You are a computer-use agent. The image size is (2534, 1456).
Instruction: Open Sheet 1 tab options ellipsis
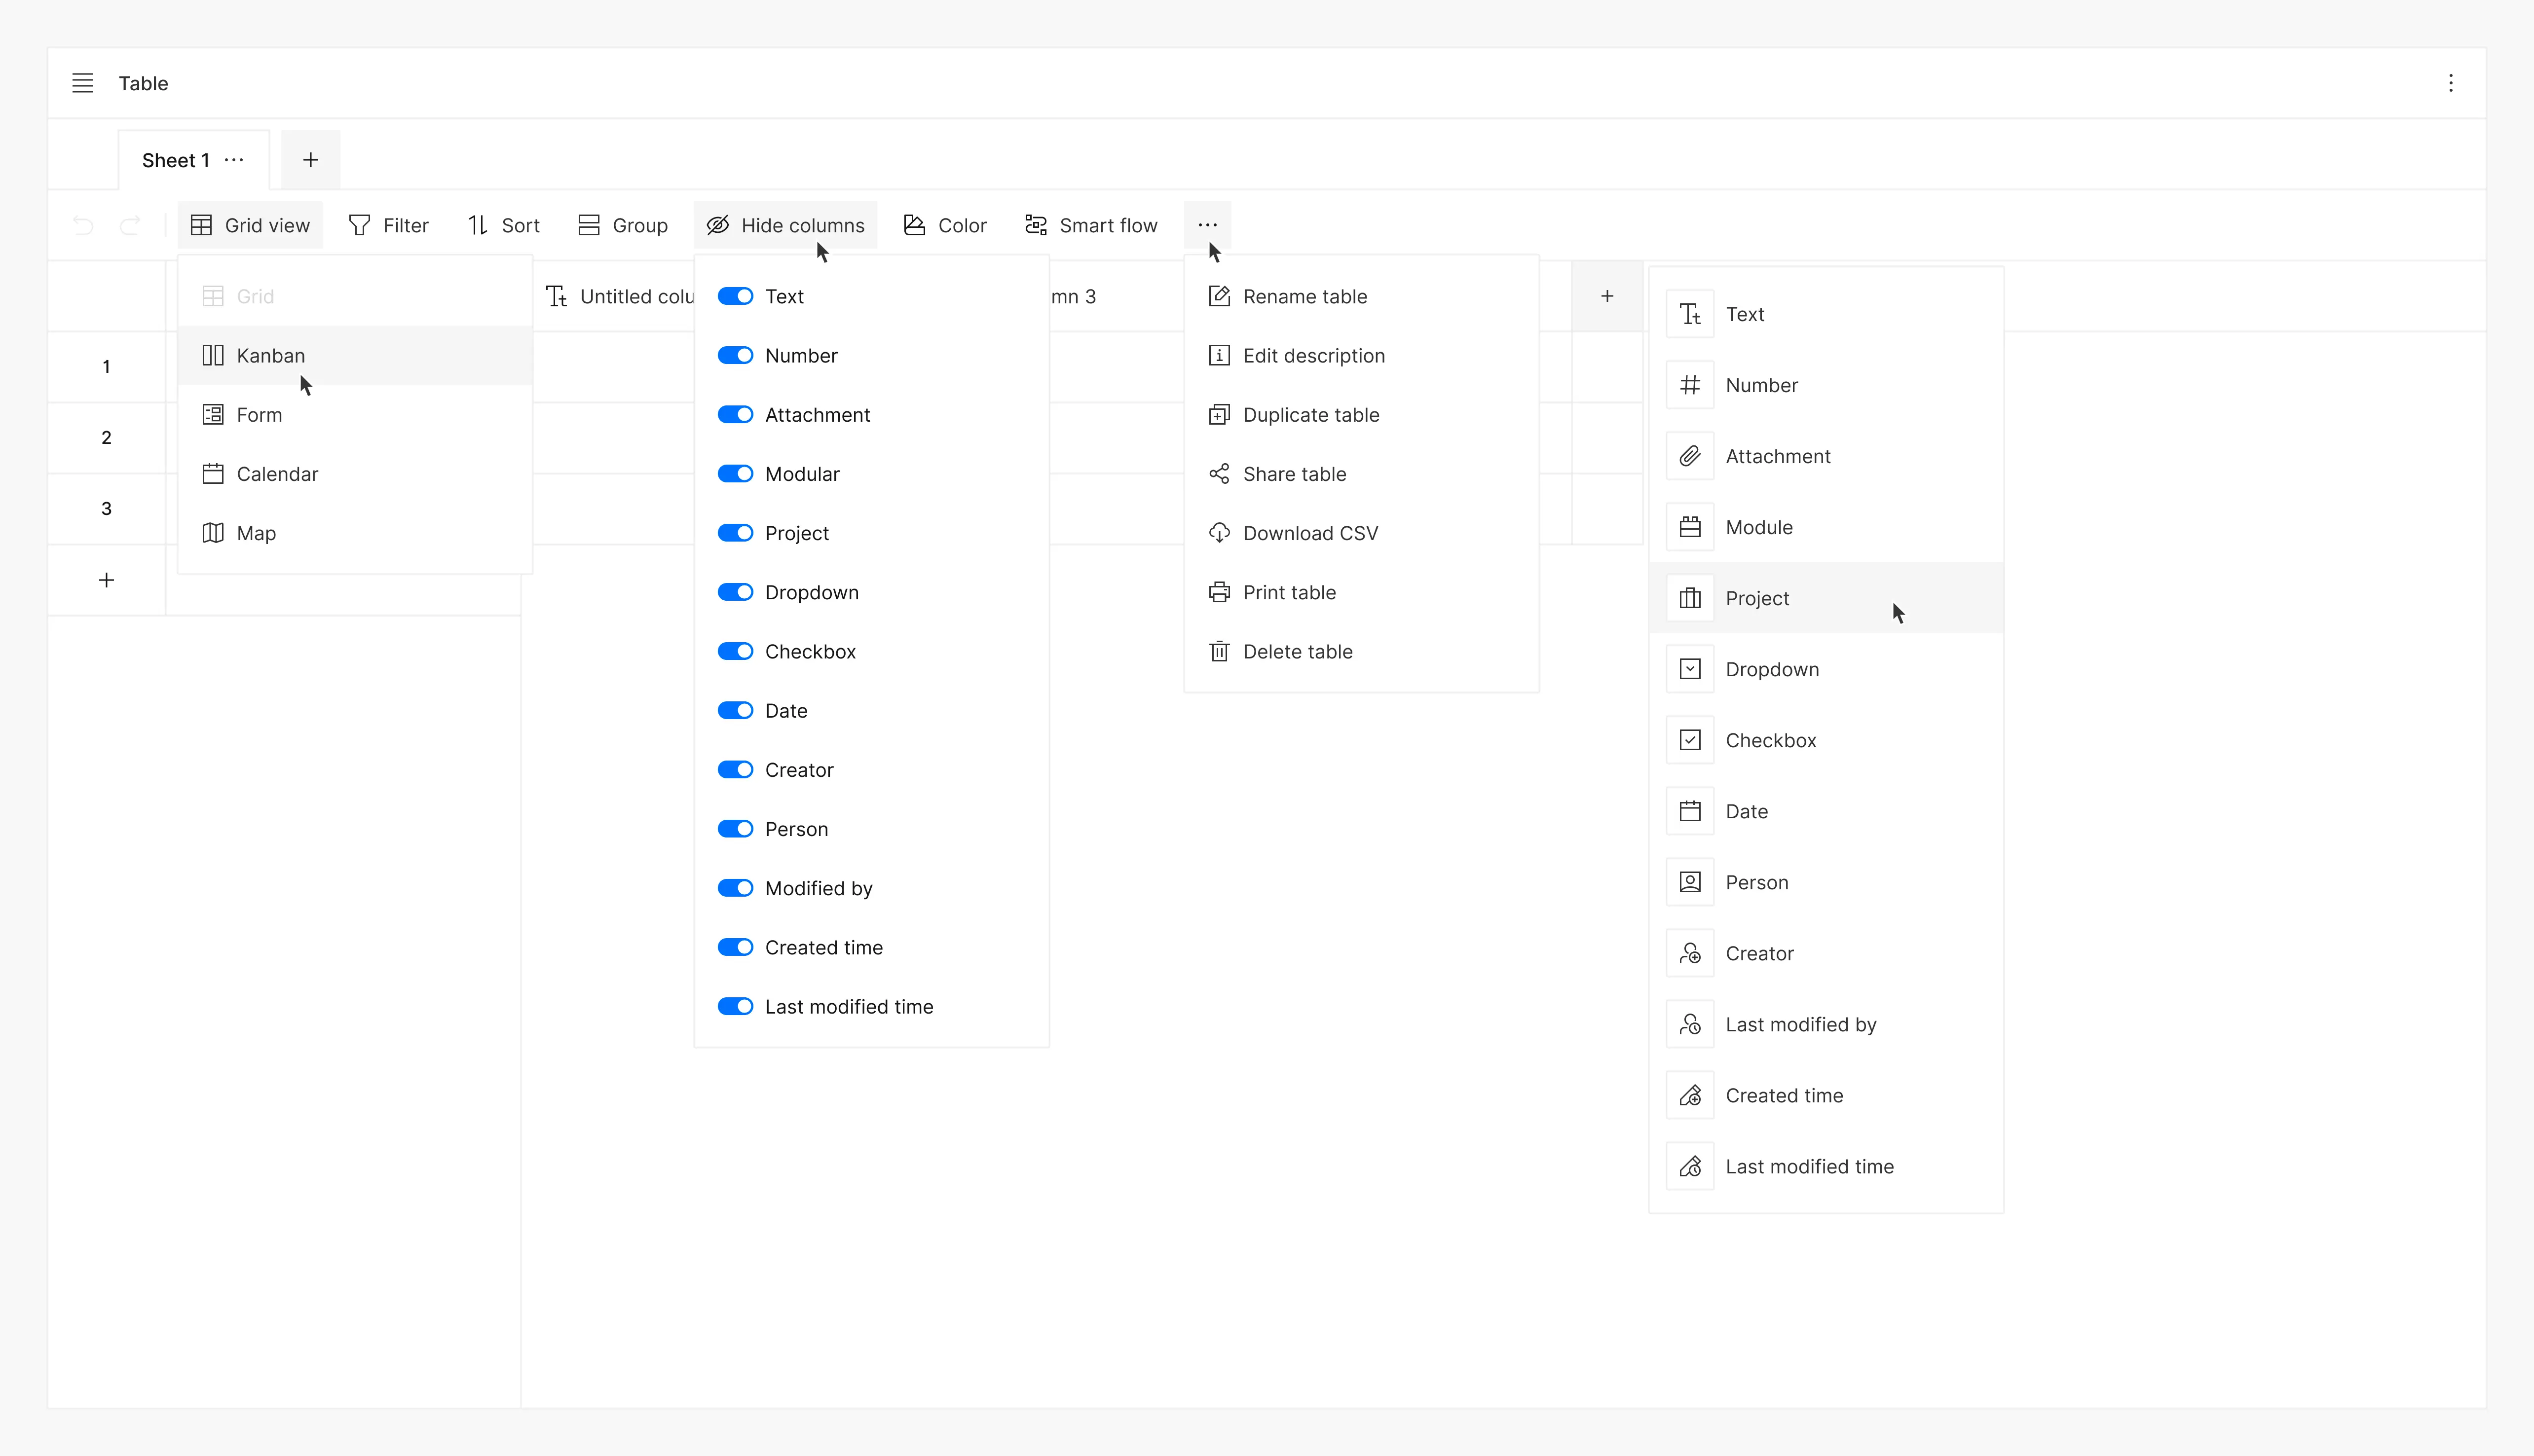(x=234, y=160)
